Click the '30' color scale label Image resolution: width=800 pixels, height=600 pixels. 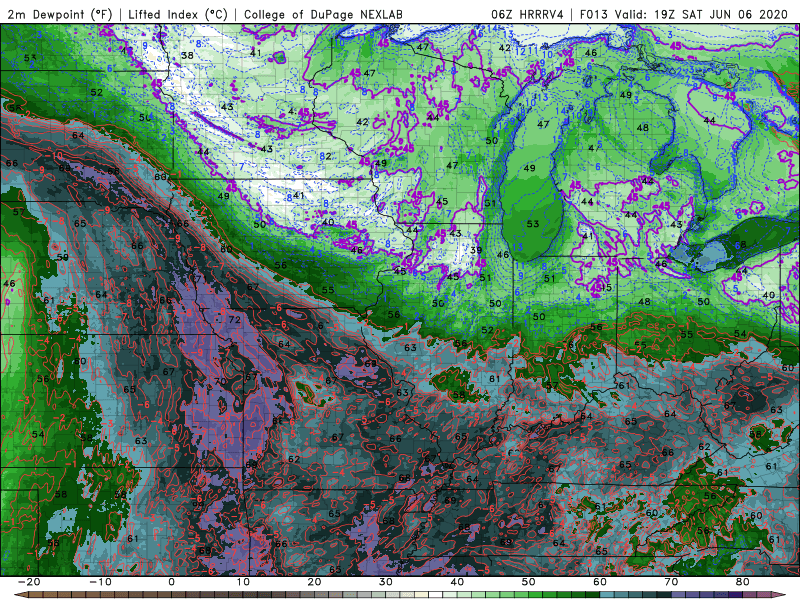pyautogui.click(x=386, y=582)
